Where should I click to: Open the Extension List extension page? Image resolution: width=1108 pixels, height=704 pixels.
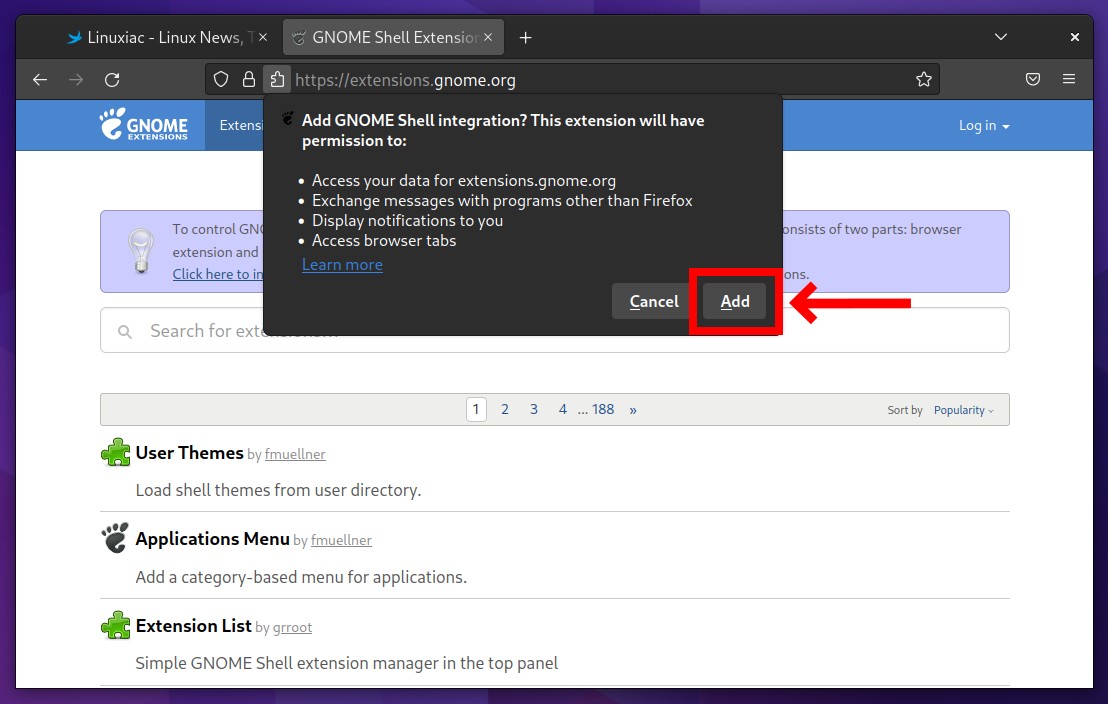point(194,626)
